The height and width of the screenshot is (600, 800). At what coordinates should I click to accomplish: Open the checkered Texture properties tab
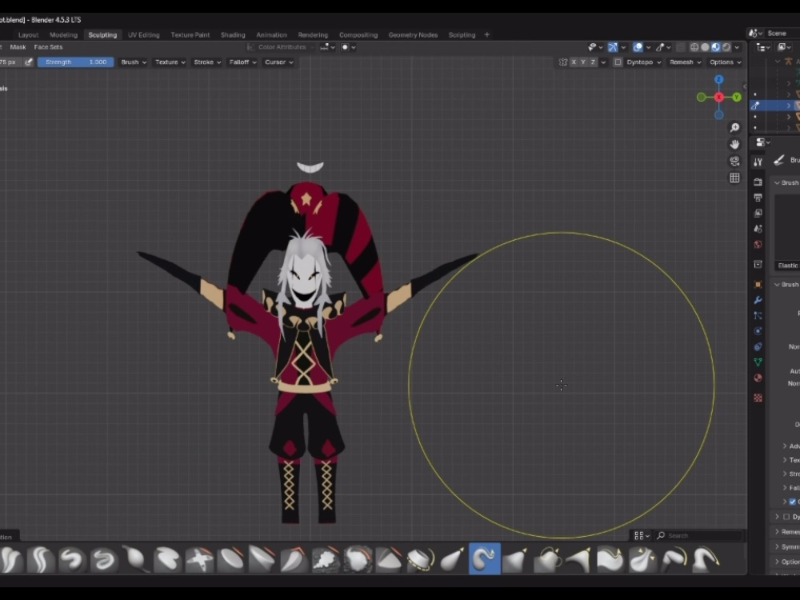coord(758,397)
